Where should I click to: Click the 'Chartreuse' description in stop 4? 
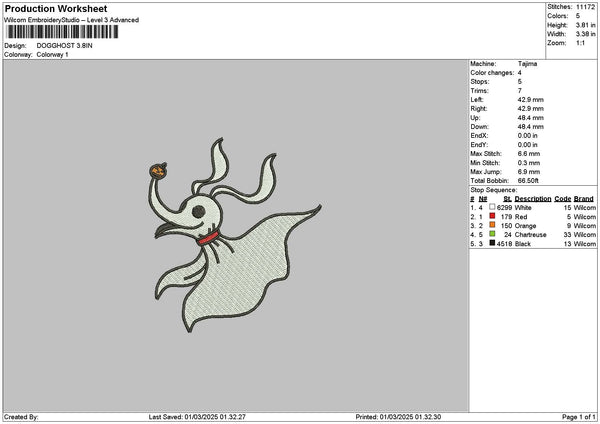pos(531,235)
